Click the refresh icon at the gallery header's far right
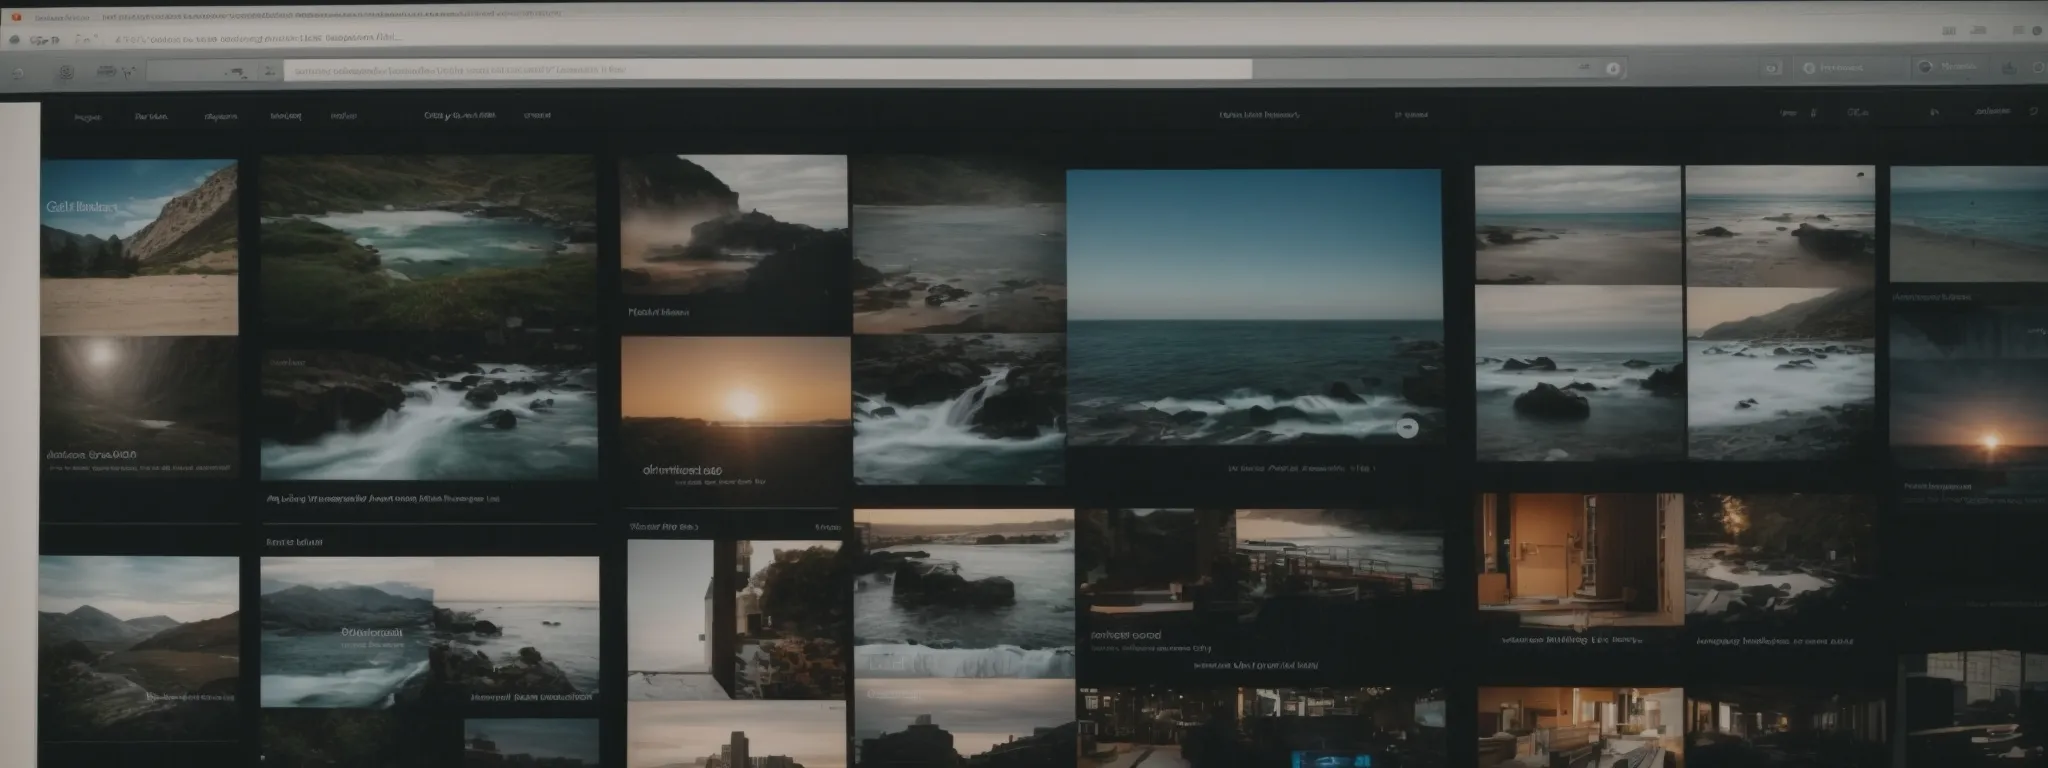 click(2033, 112)
